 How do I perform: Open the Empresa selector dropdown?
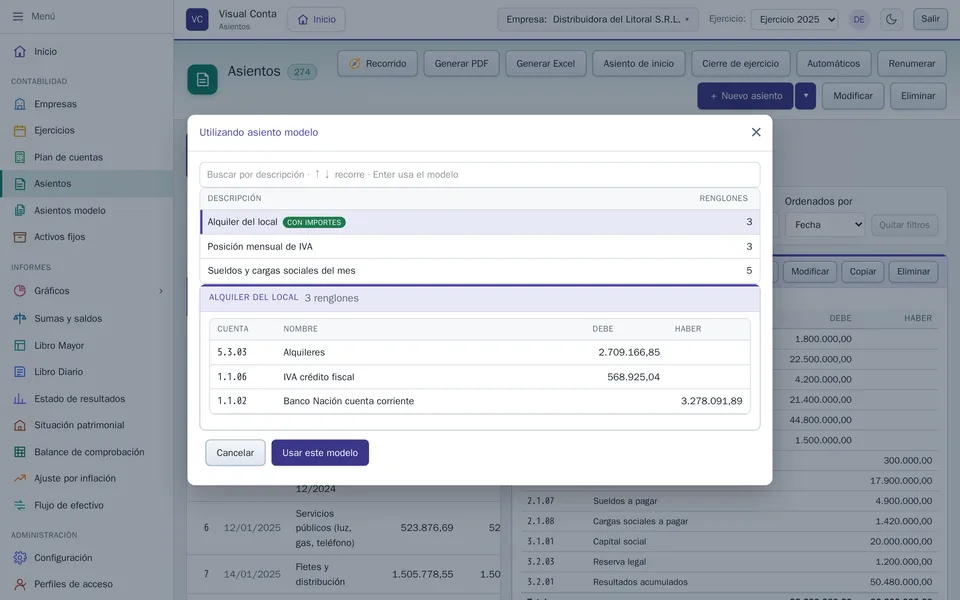tap(598, 19)
